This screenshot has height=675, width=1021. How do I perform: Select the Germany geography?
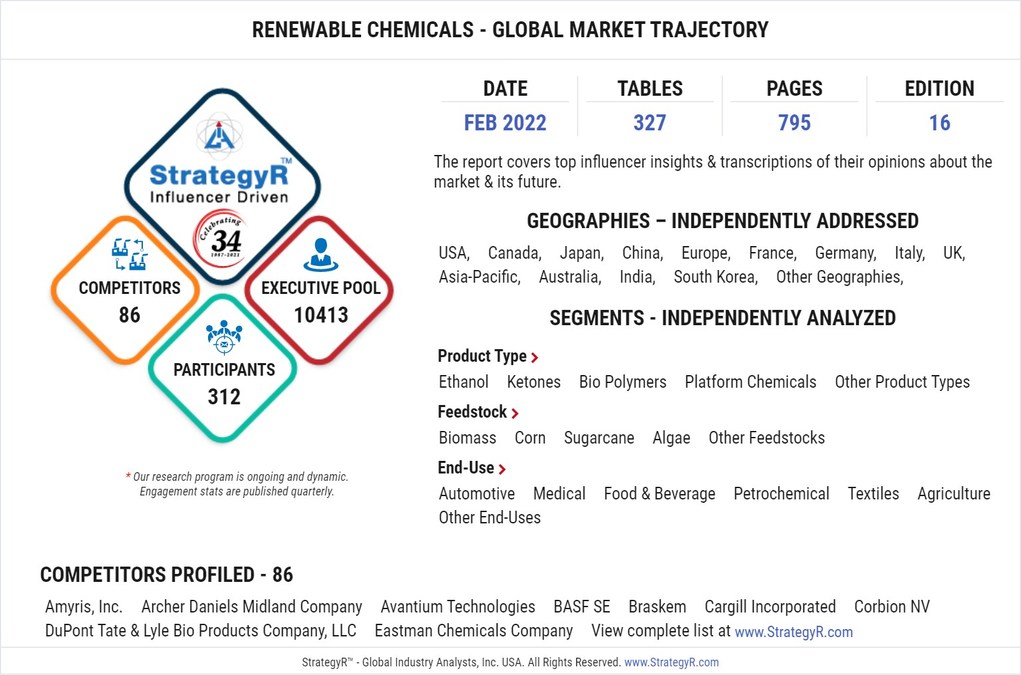click(846, 253)
